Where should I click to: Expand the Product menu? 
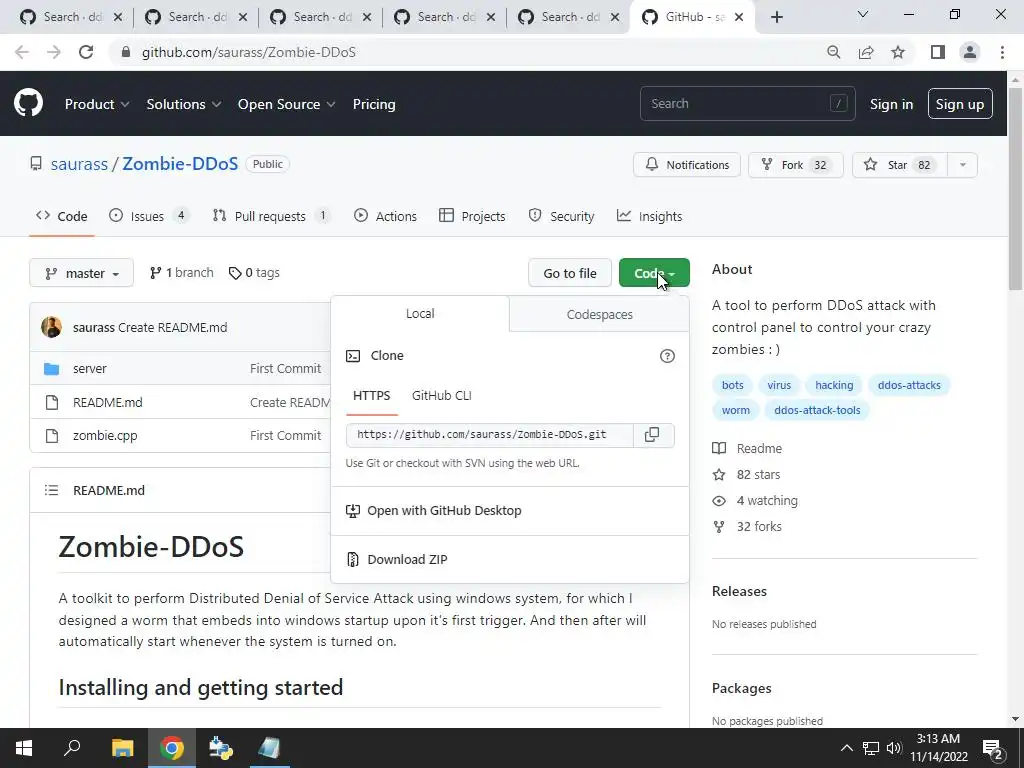97,104
